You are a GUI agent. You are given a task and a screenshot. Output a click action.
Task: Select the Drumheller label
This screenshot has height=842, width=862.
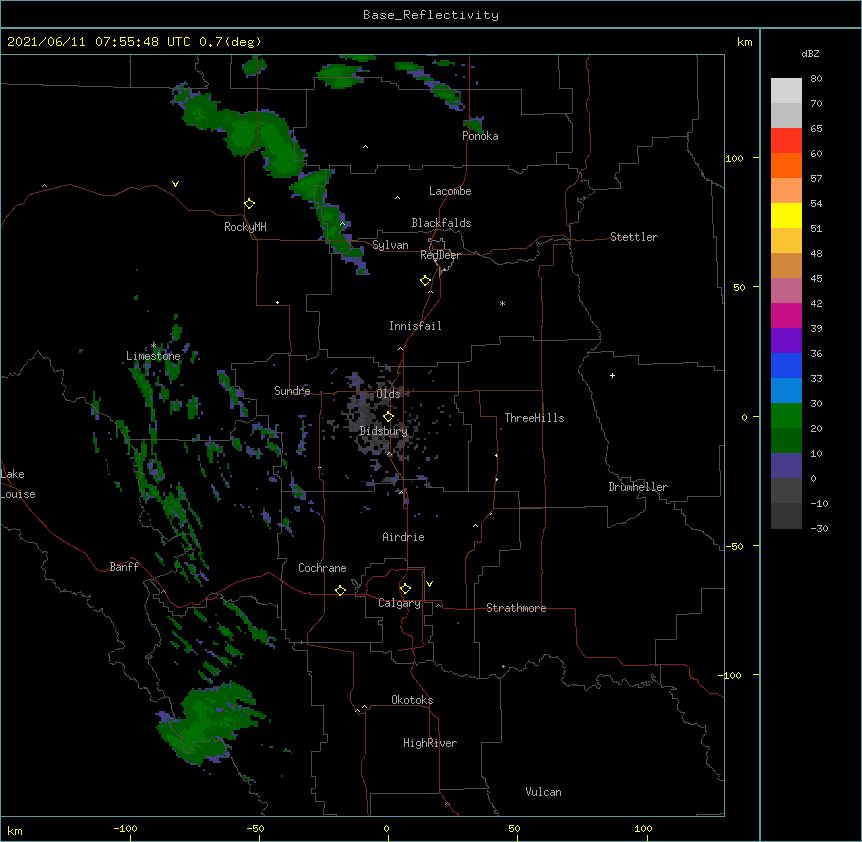[x=638, y=487]
